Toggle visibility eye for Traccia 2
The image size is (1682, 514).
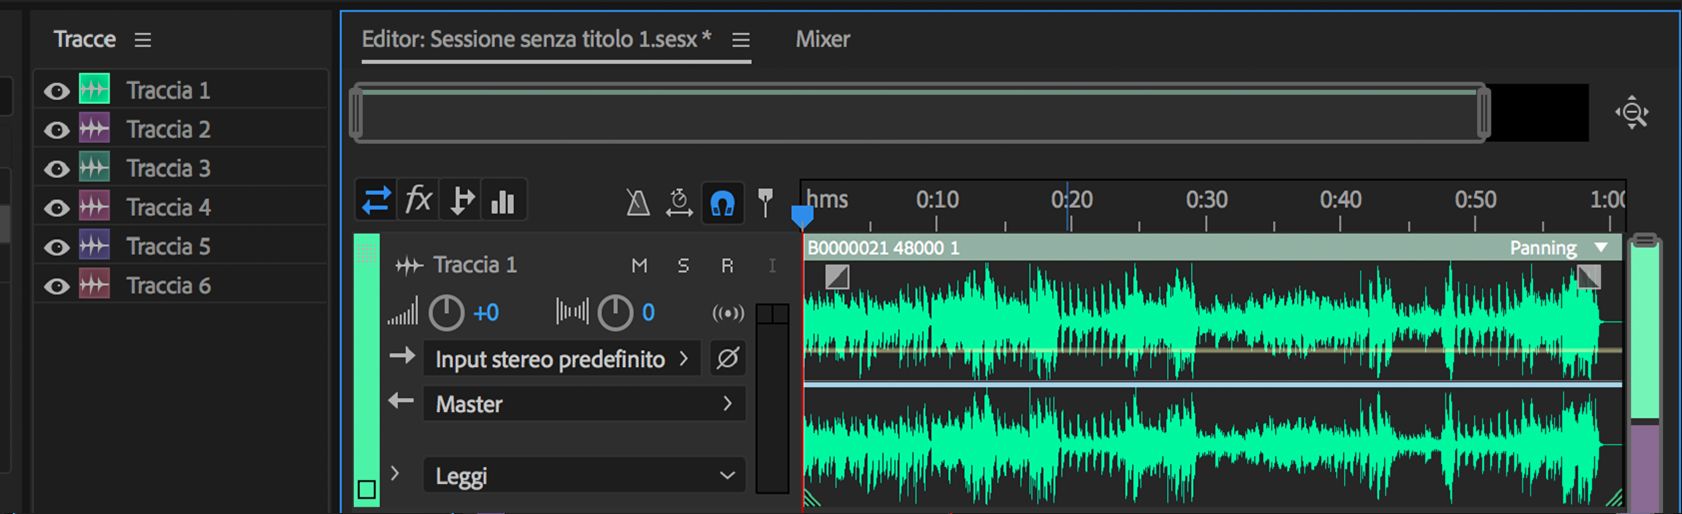(x=57, y=130)
